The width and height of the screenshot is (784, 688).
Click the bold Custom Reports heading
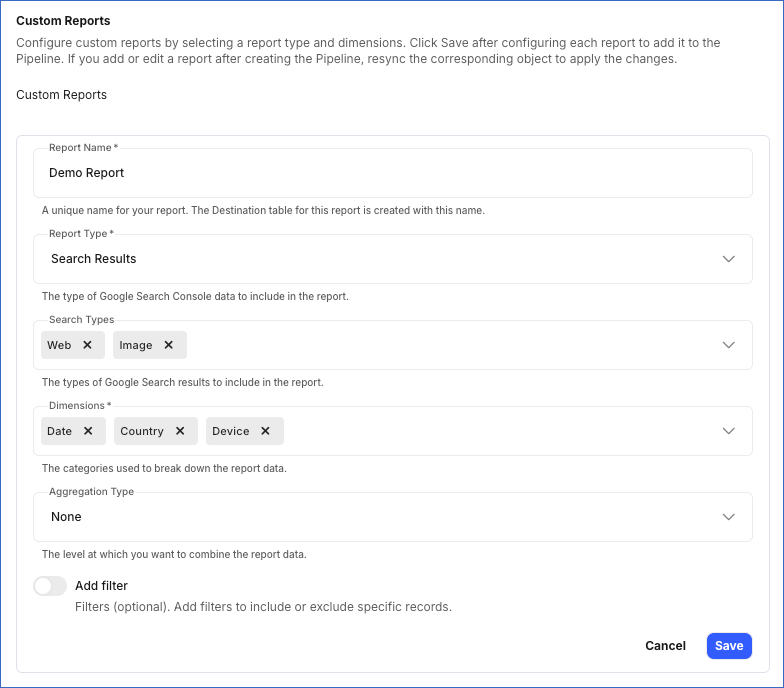coord(63,21)
